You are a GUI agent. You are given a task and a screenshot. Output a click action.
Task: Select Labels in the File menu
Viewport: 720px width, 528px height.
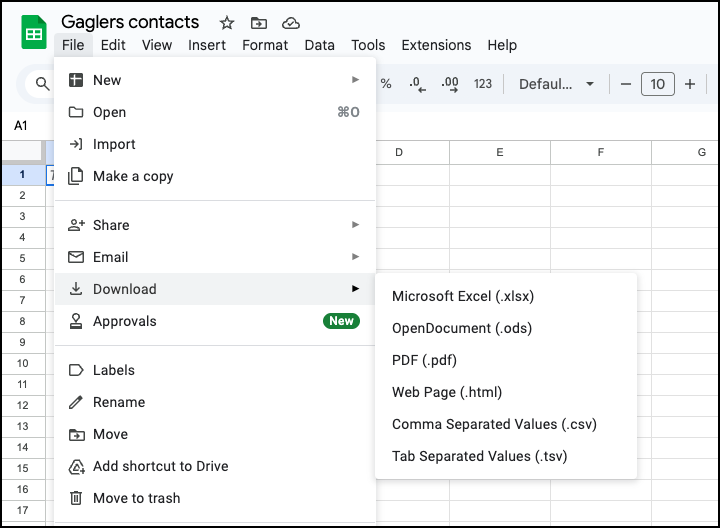pyautogui.click(x=215, y=370)
